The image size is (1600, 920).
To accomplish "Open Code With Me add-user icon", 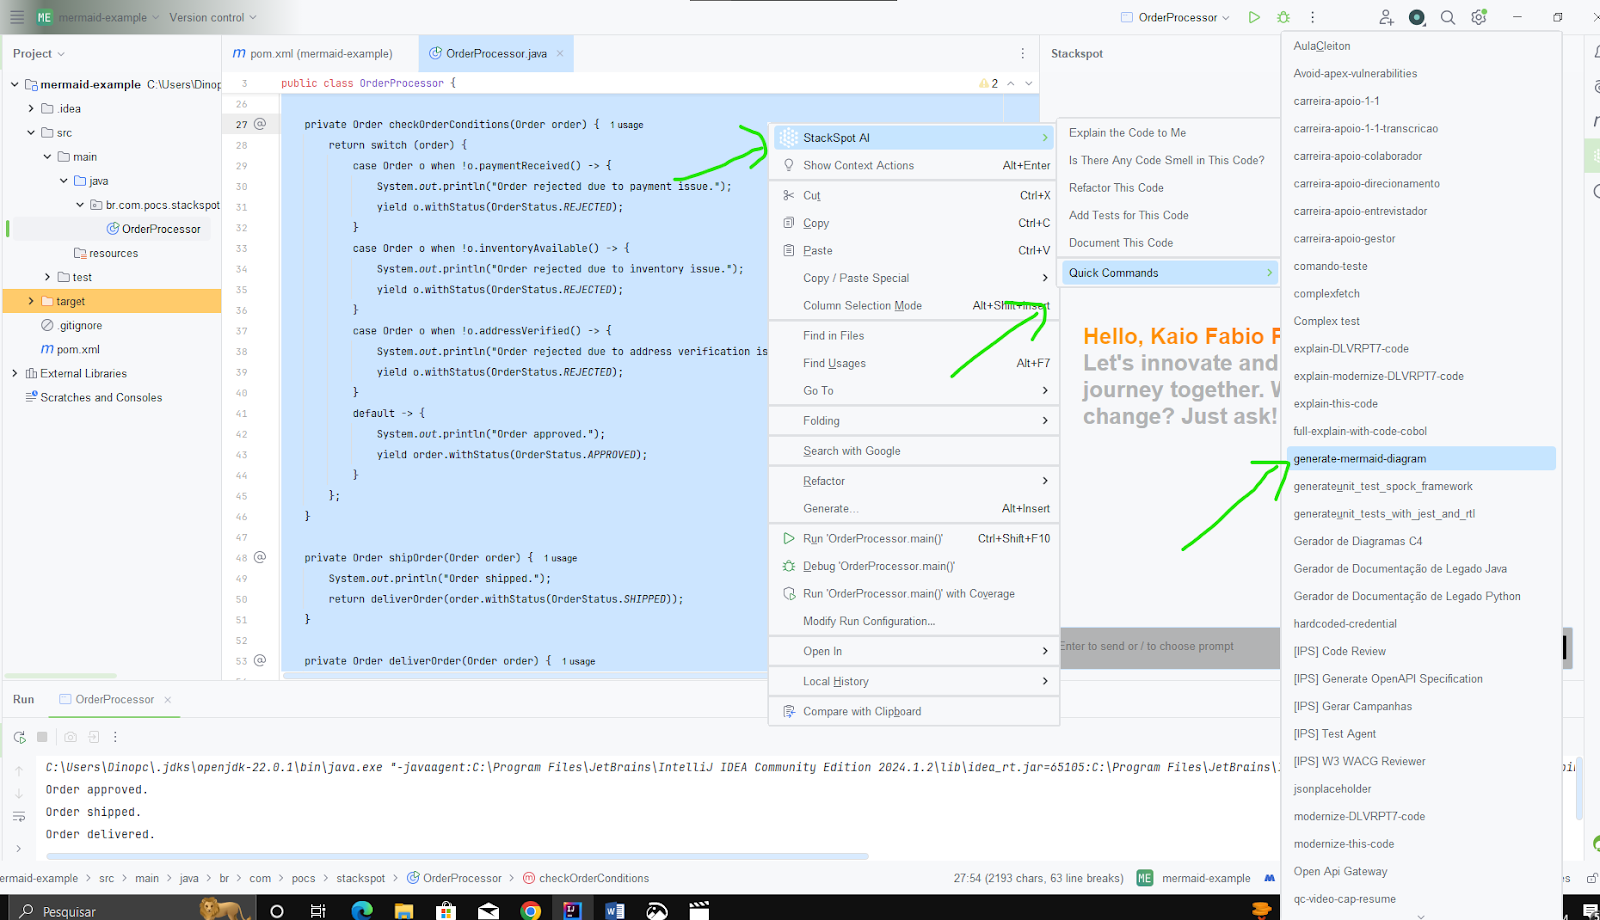I will [x=1386, y=17].
